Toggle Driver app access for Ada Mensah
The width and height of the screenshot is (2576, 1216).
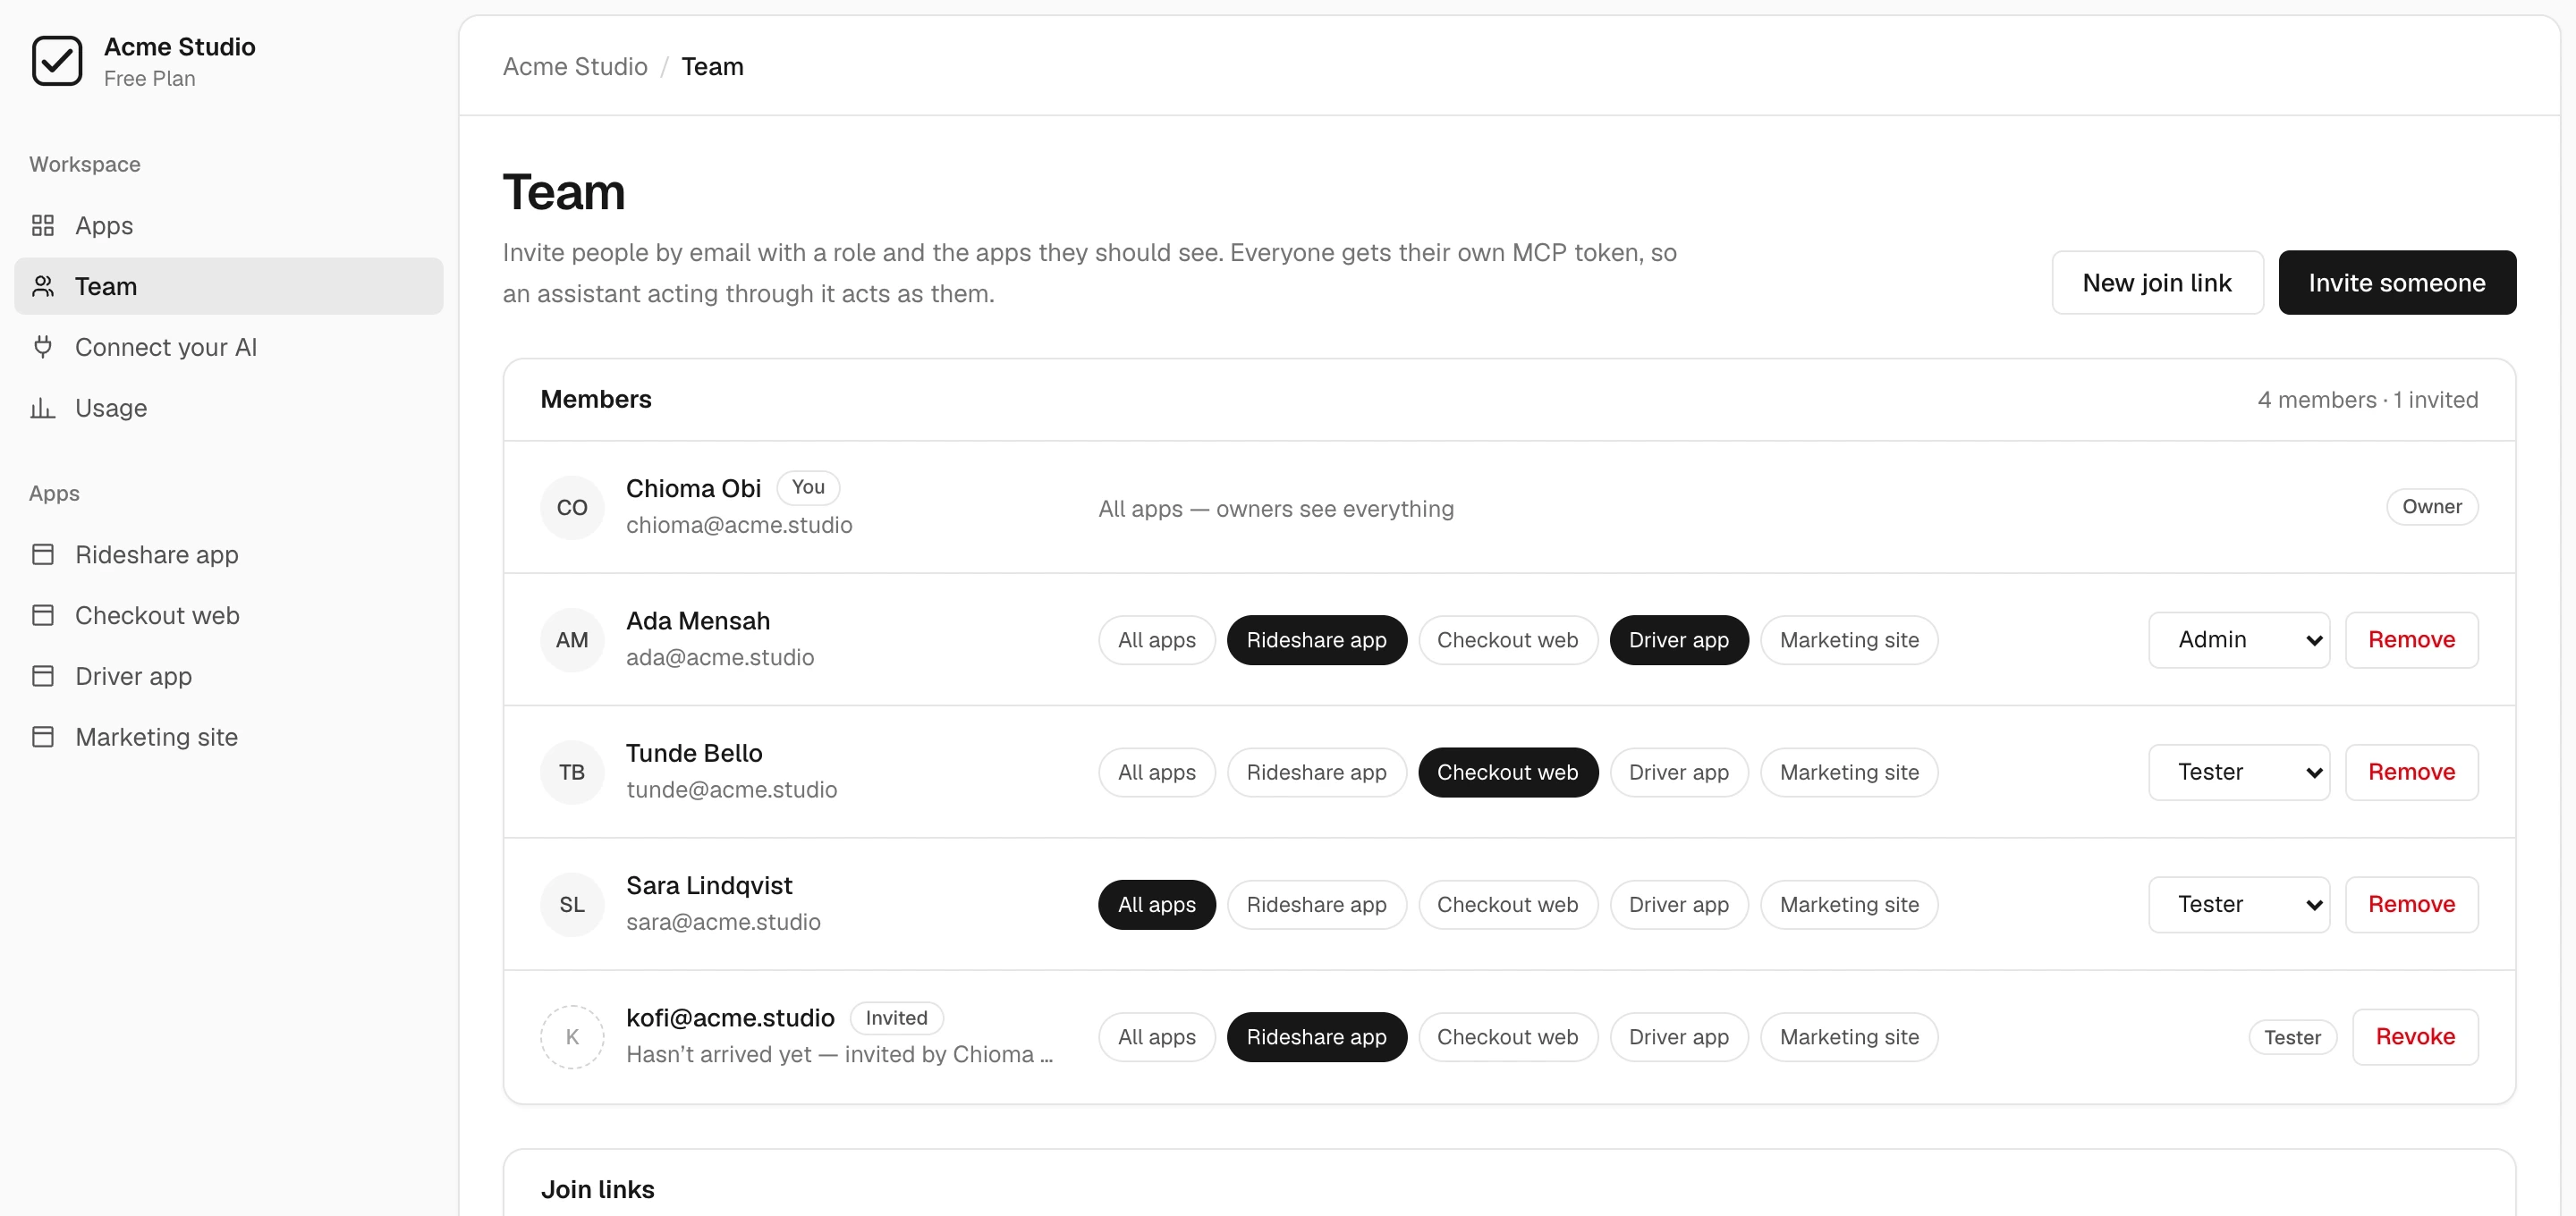coord(1678,640)
